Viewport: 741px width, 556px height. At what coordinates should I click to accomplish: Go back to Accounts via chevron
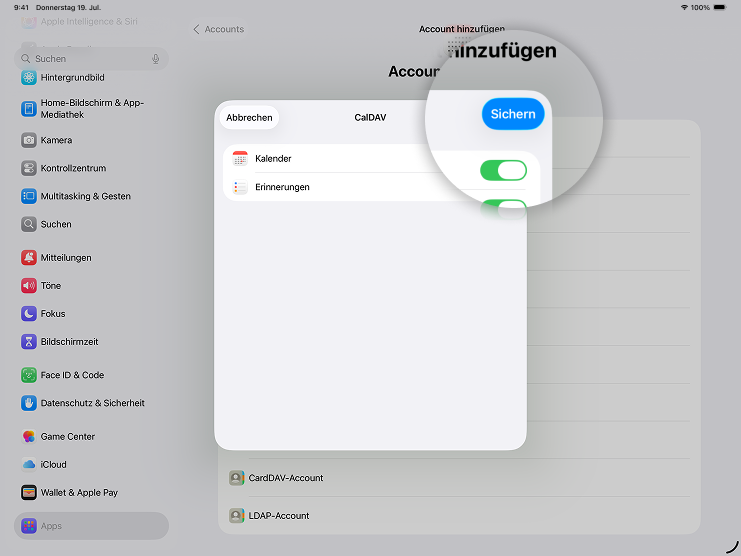(x=197, y=29)
